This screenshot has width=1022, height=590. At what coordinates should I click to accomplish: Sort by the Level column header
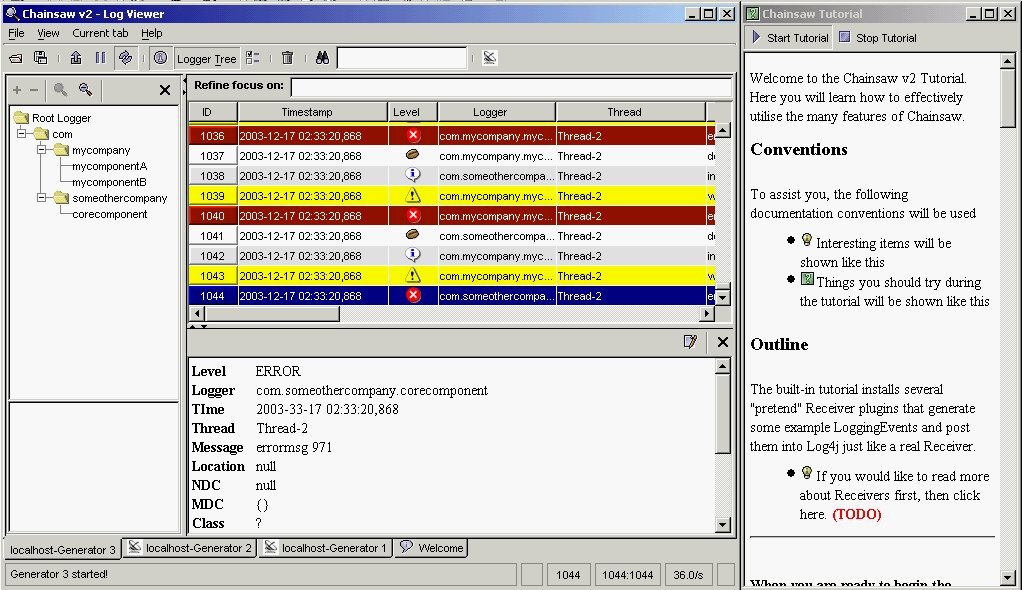pyautogui.click(x=413, y=112)
